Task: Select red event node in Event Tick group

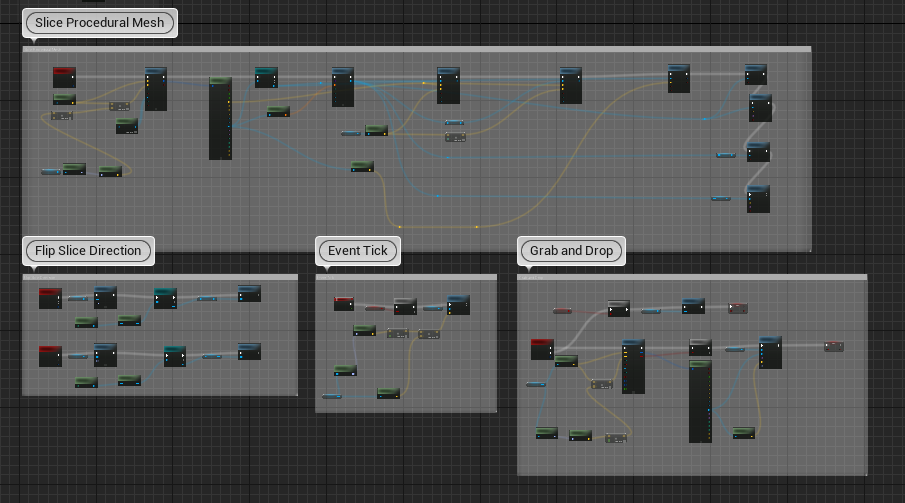Action: 344,304
